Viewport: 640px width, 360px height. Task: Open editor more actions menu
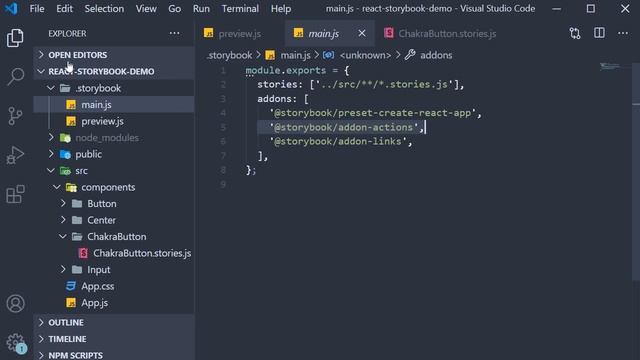tap(623, 33)
